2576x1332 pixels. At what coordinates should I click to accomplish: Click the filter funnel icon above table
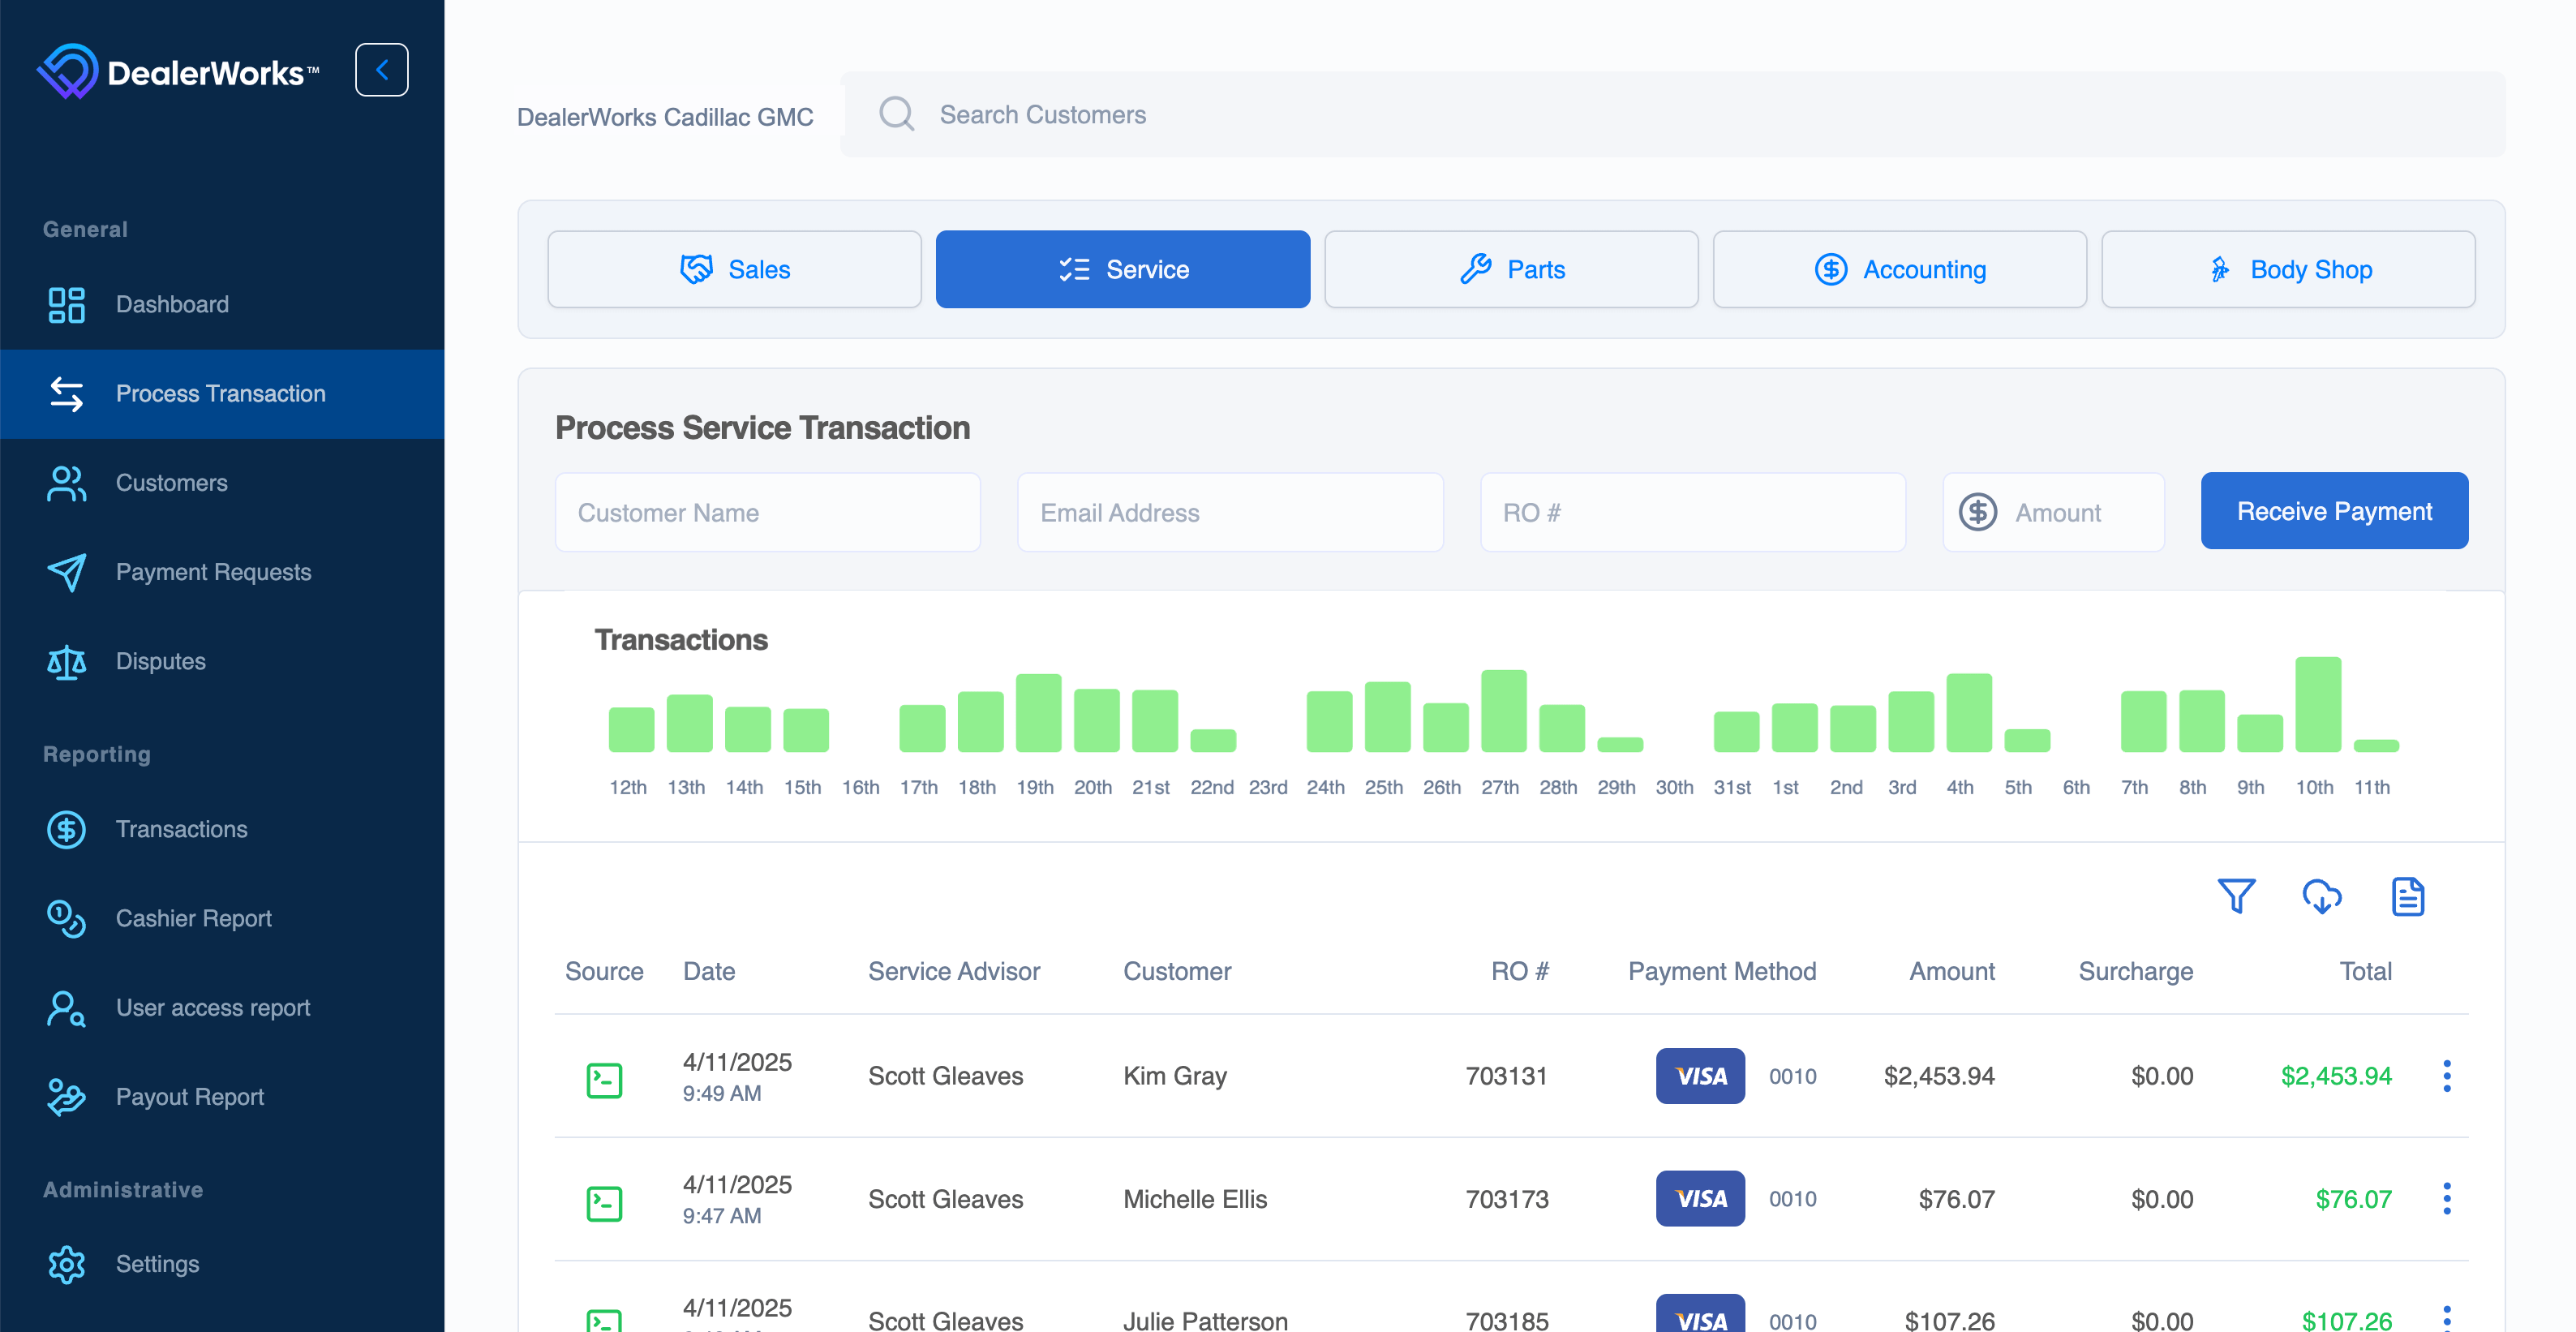click(2236, 896)
